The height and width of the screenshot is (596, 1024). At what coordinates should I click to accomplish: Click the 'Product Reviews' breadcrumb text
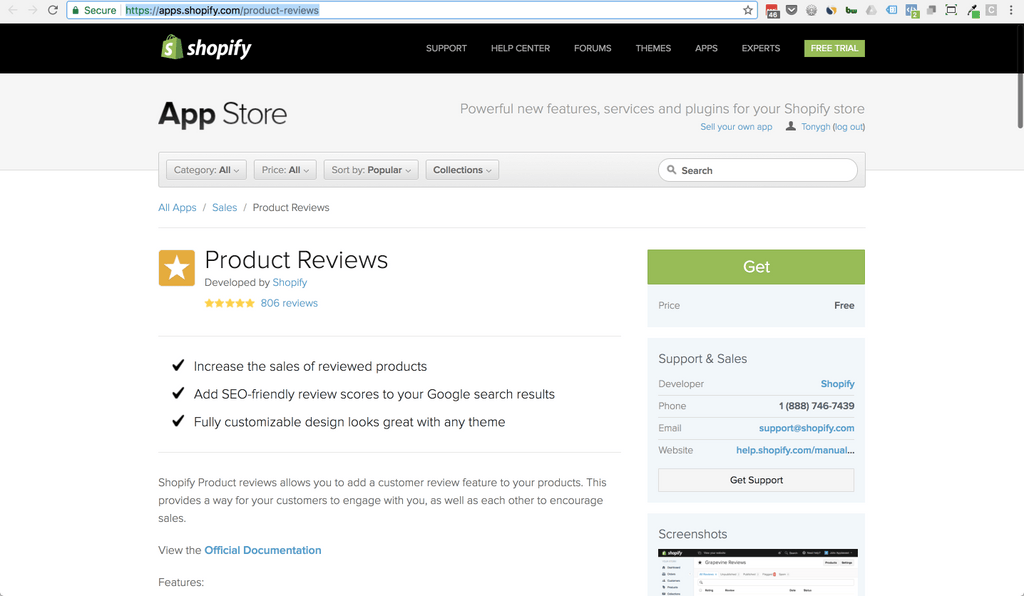[x=291, y=208]
